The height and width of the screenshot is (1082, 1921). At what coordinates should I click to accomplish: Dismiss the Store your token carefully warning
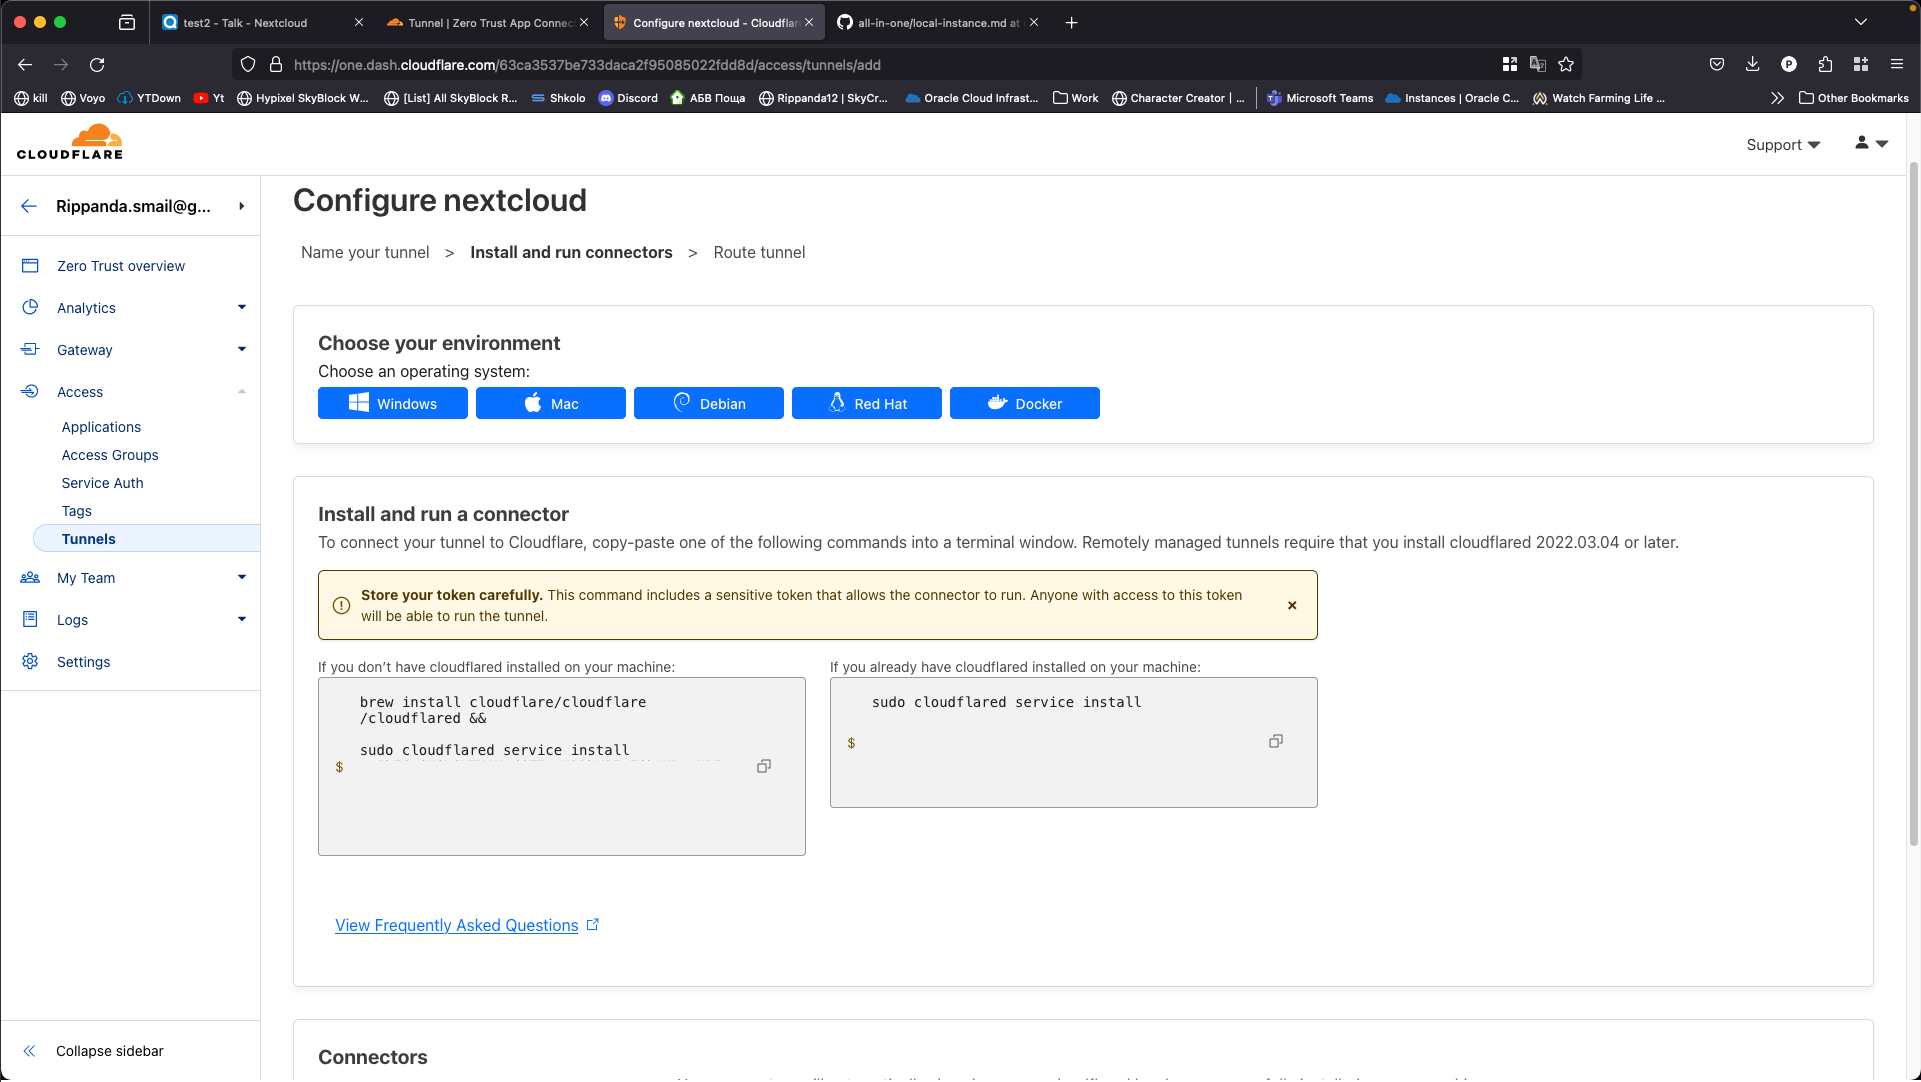[1292, 605]
